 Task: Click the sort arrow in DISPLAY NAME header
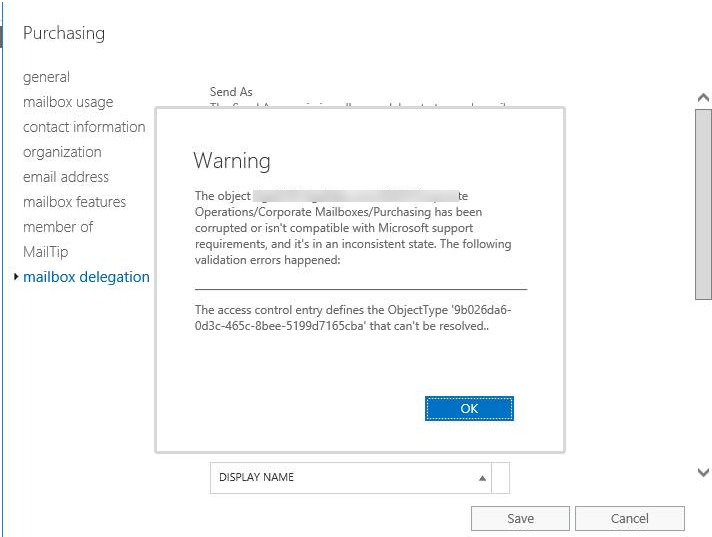click(482, 478)
